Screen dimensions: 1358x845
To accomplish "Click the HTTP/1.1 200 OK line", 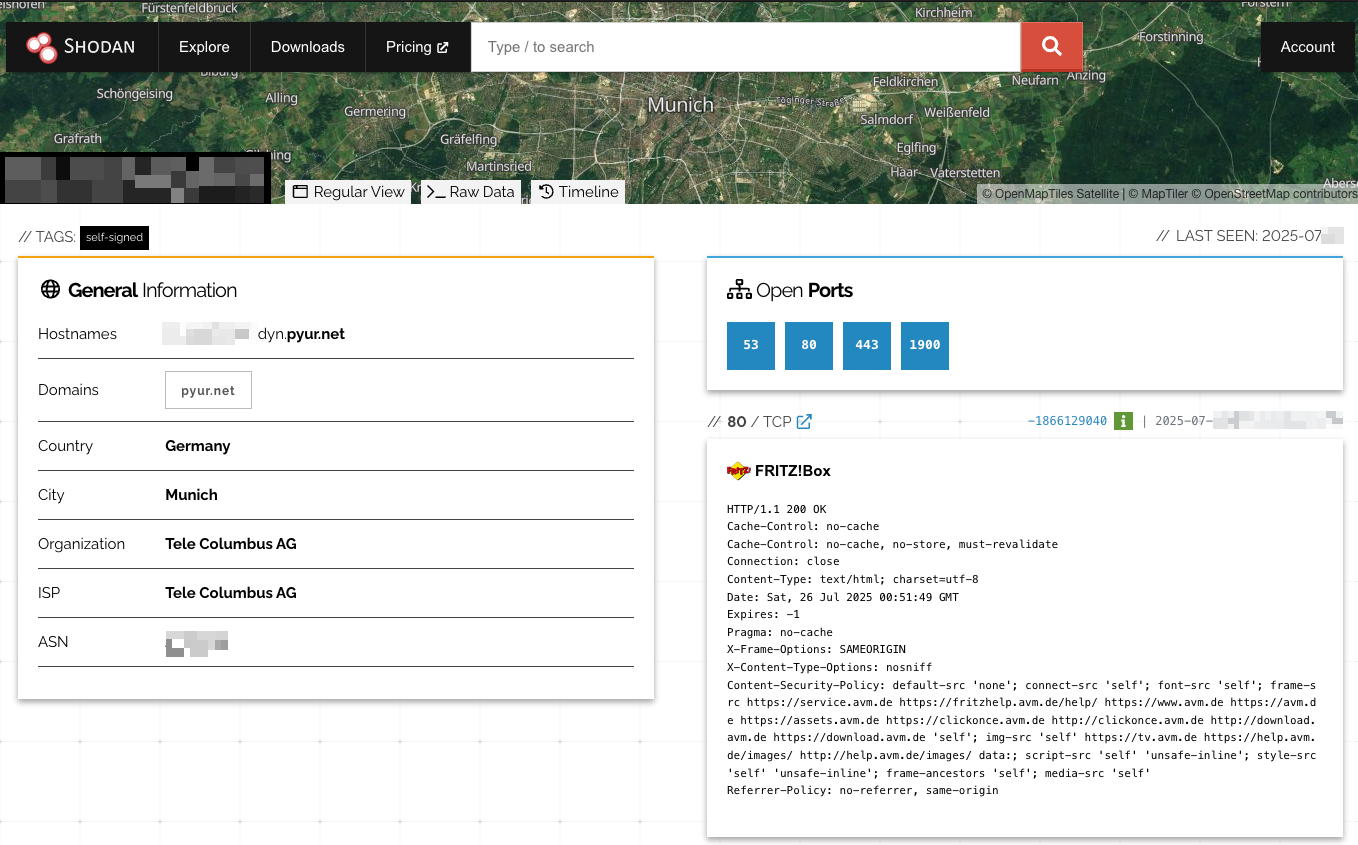I will pyautogui.click(x=777, y=509).
